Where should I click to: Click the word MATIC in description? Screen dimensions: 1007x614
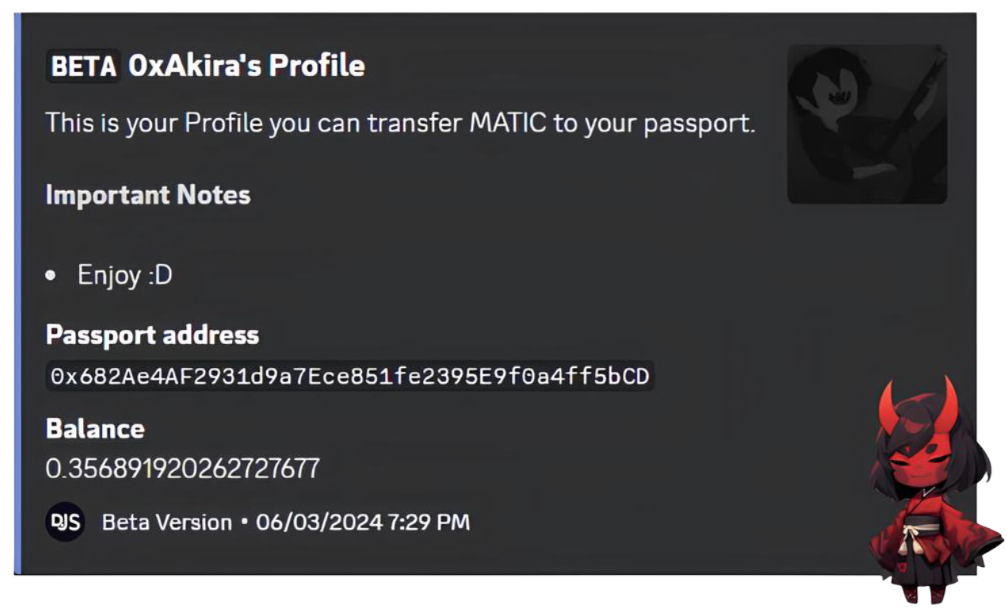pos(507,122)
